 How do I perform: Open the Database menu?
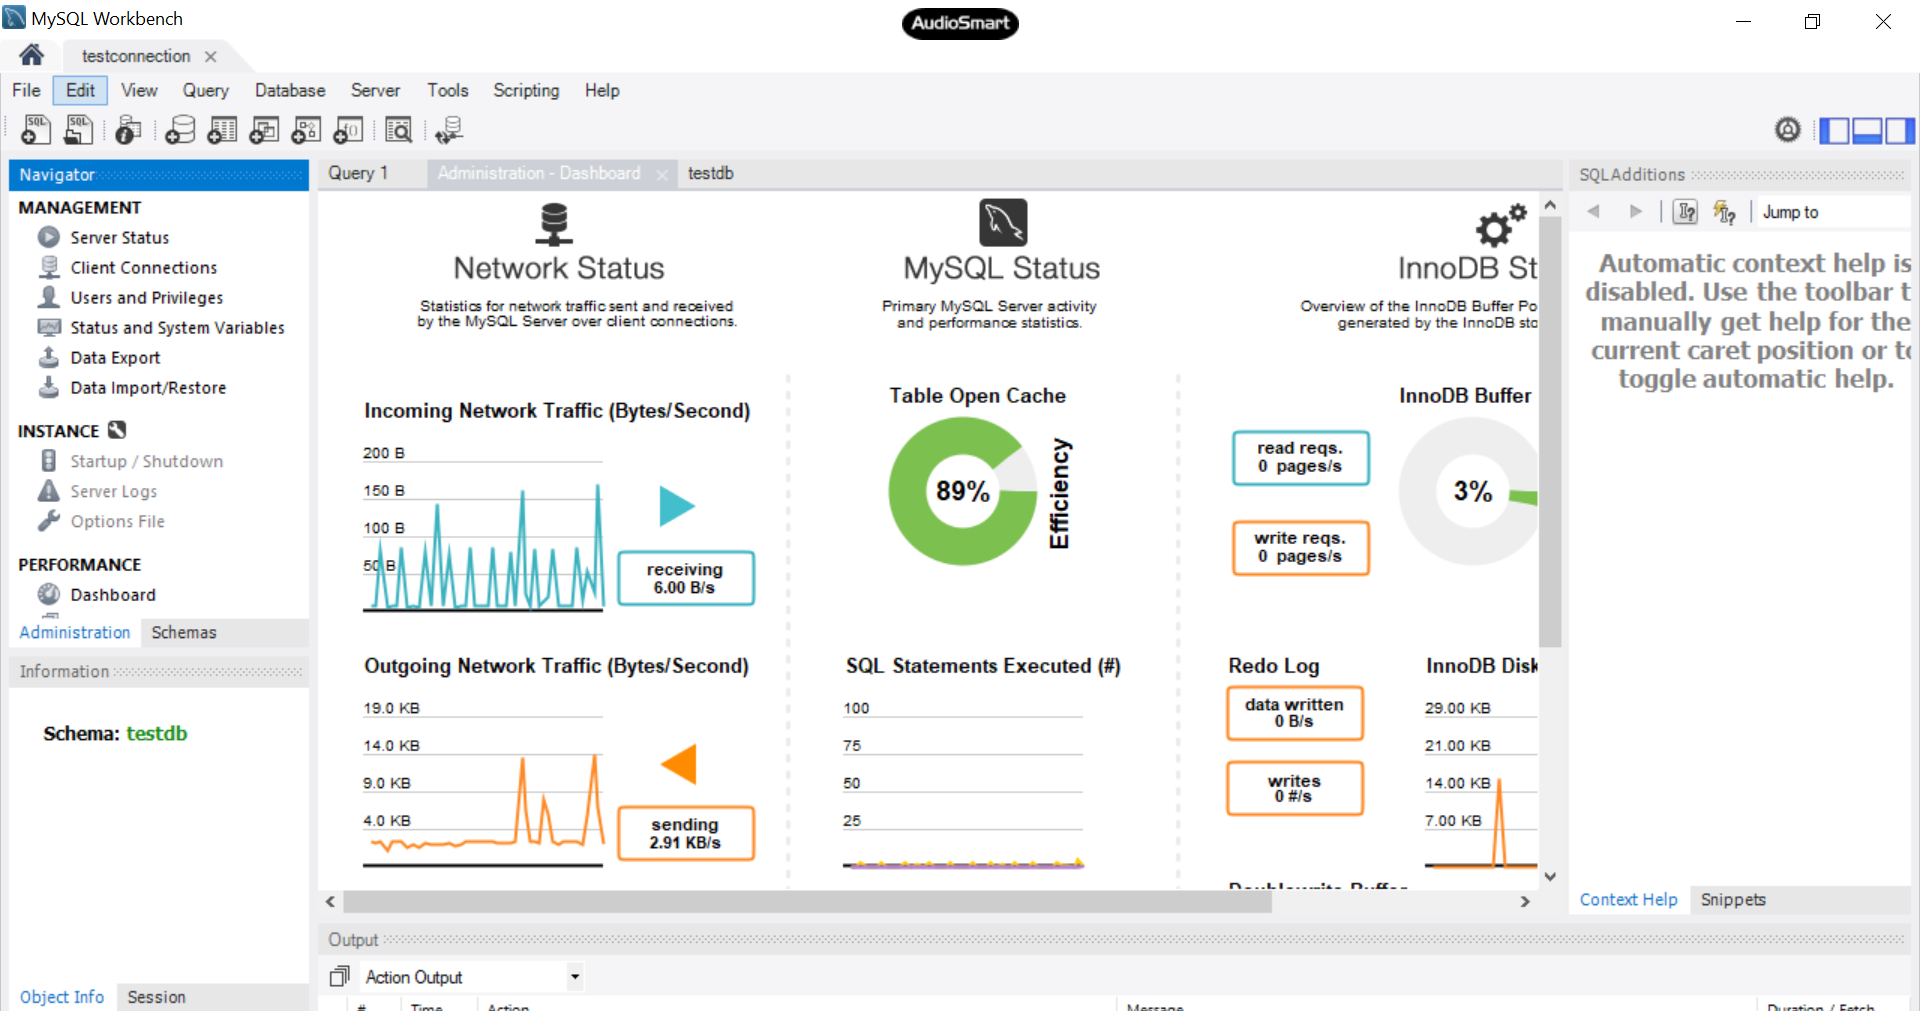[290, 90]
